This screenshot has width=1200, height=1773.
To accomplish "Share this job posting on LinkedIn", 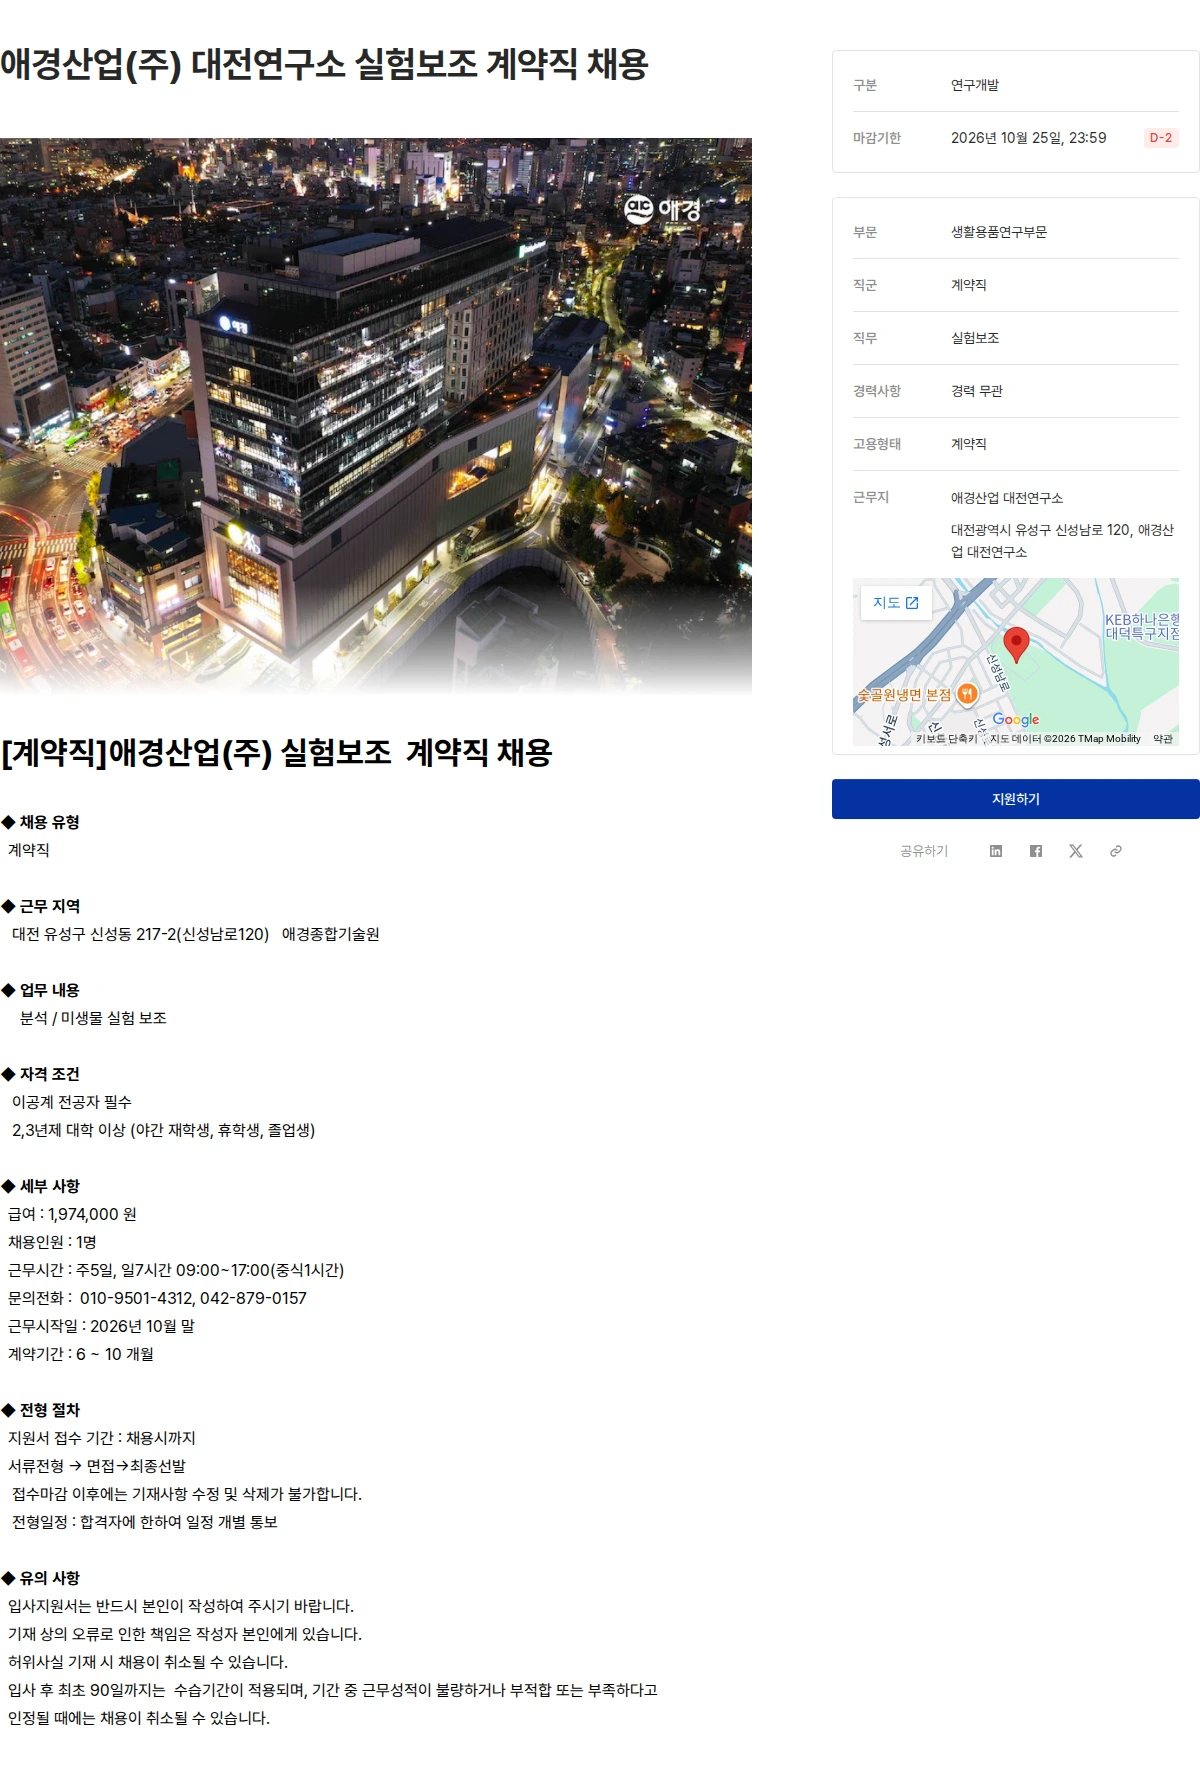I will click(996, 851).
